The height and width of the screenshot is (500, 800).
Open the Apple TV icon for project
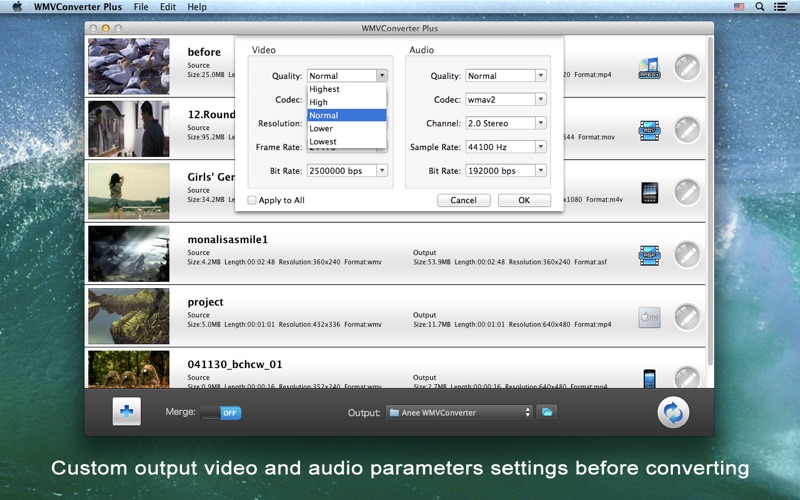649,317
